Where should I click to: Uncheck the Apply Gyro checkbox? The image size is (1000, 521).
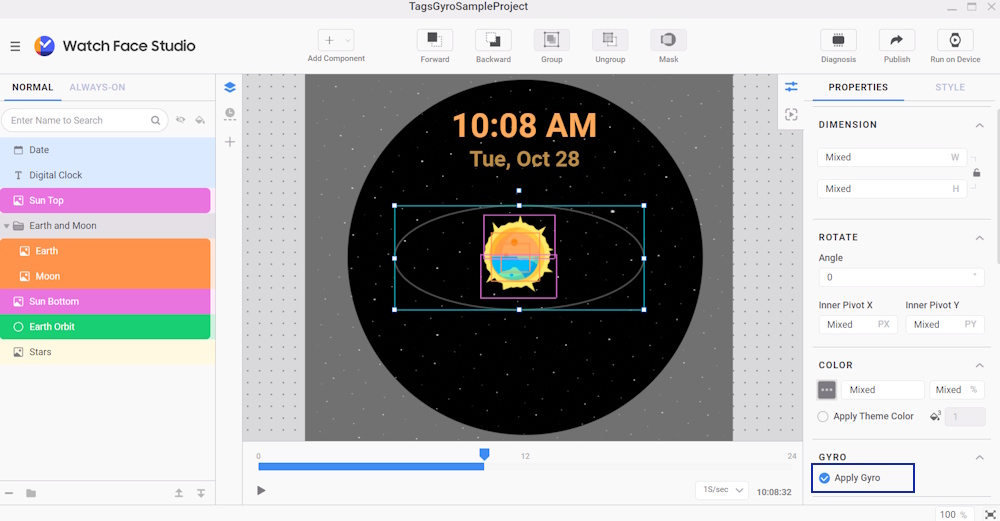point(824,478)
